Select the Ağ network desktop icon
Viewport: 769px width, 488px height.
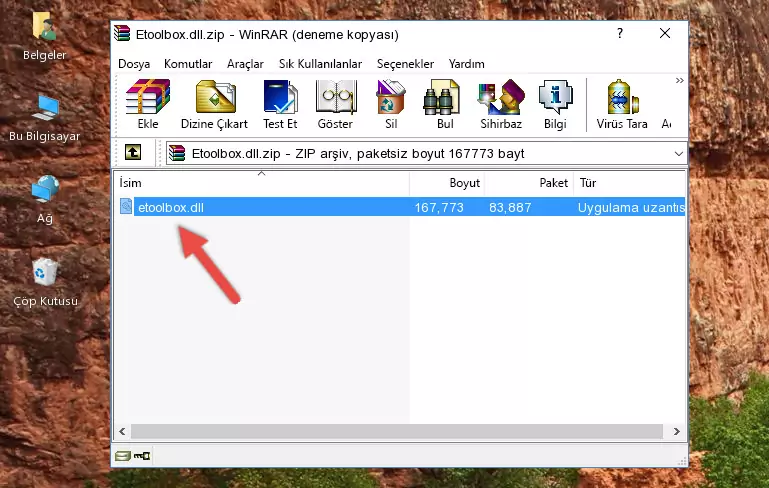[45, 199]
